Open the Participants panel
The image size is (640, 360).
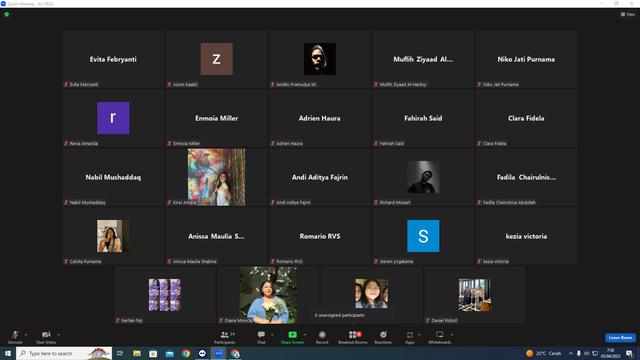[x=224, y=337]
